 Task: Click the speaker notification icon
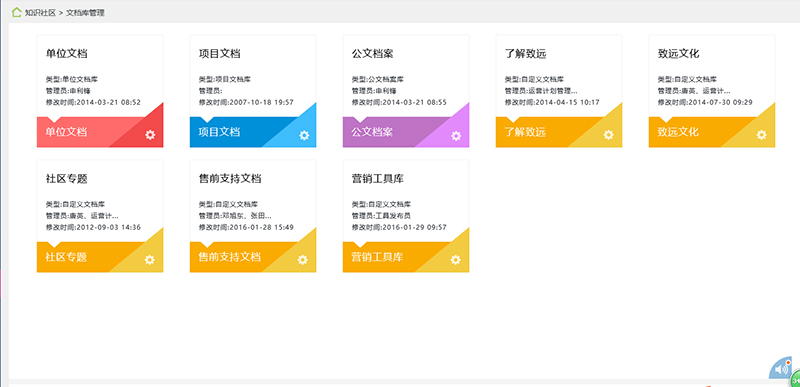781,368
